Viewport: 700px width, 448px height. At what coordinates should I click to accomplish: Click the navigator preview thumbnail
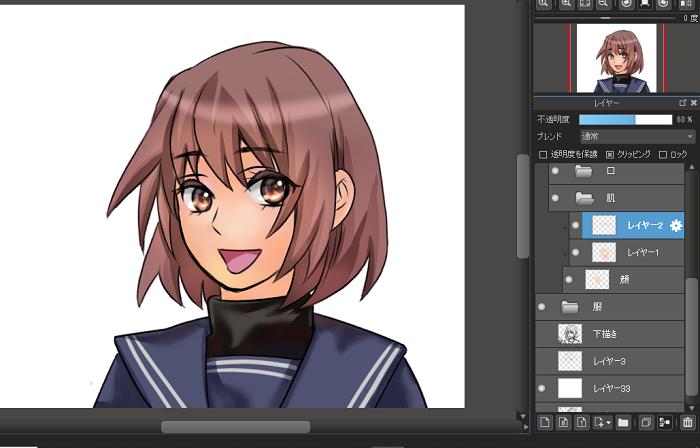pyautogui.click(x=614, y=58)
